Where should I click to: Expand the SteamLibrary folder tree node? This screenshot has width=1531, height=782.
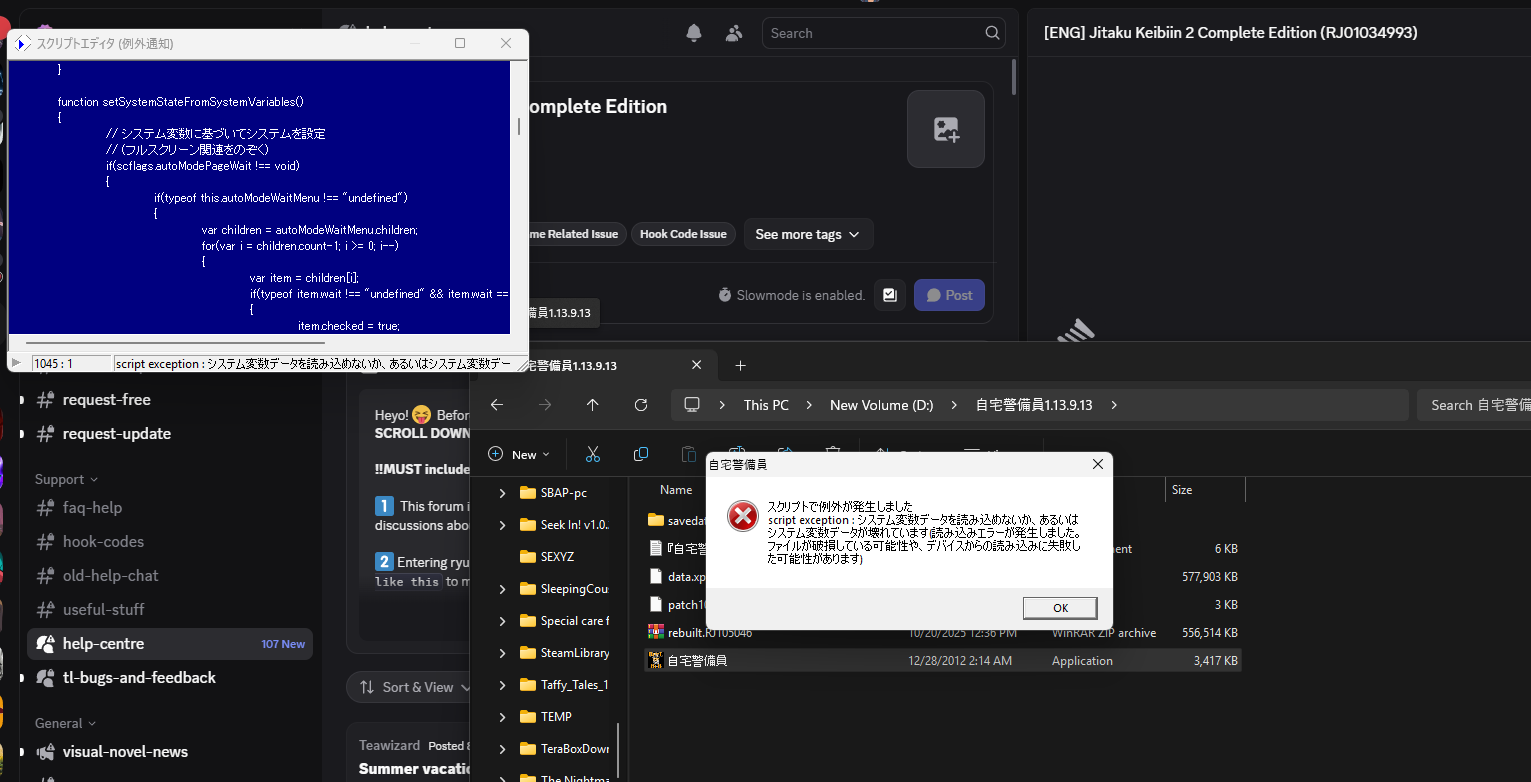coord(502,653)
